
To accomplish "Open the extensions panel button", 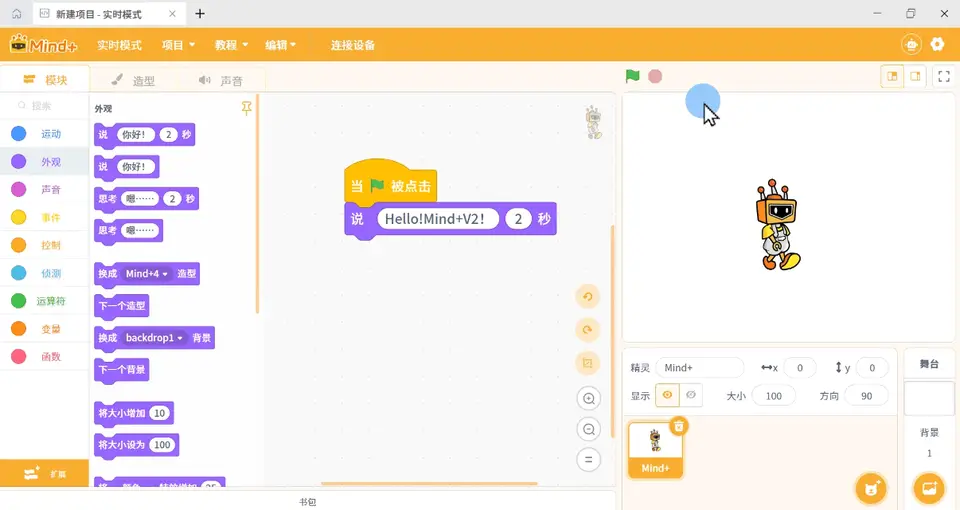I will coord(44,473).
